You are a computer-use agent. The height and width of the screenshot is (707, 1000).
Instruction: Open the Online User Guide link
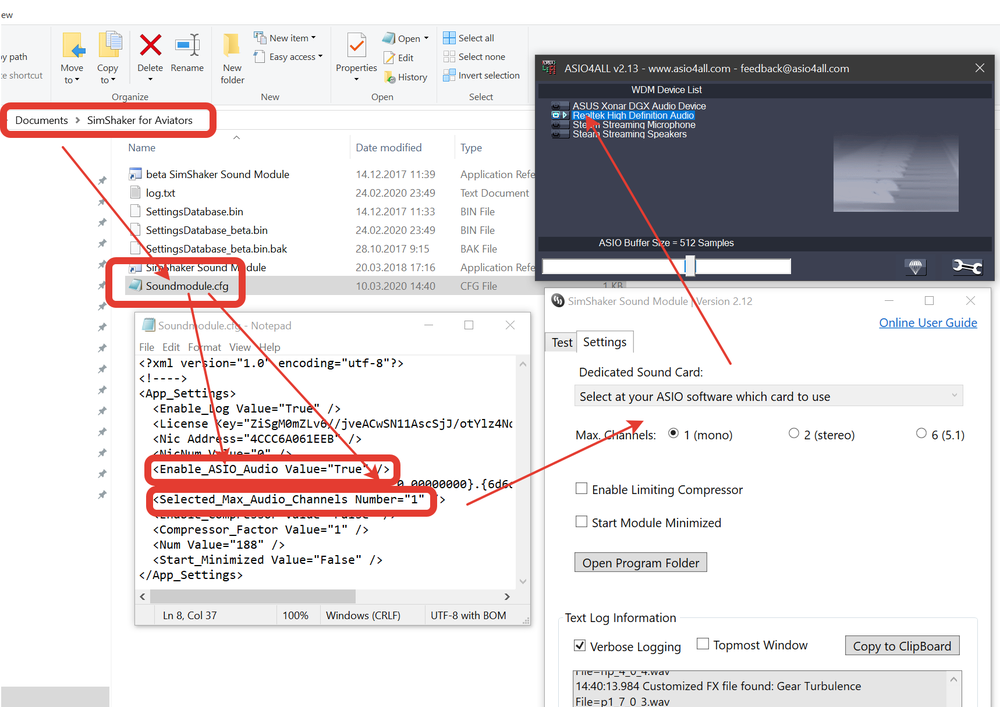click(927, 323)
